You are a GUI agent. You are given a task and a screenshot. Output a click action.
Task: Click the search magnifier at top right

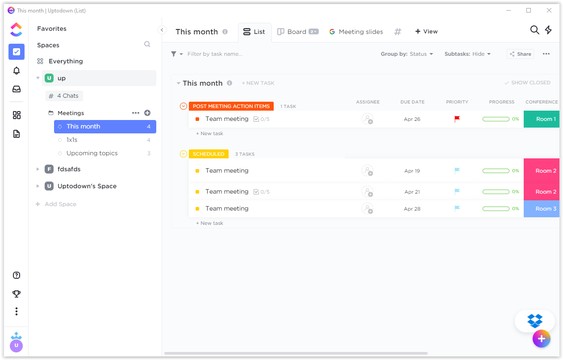(x=534, y=30)
